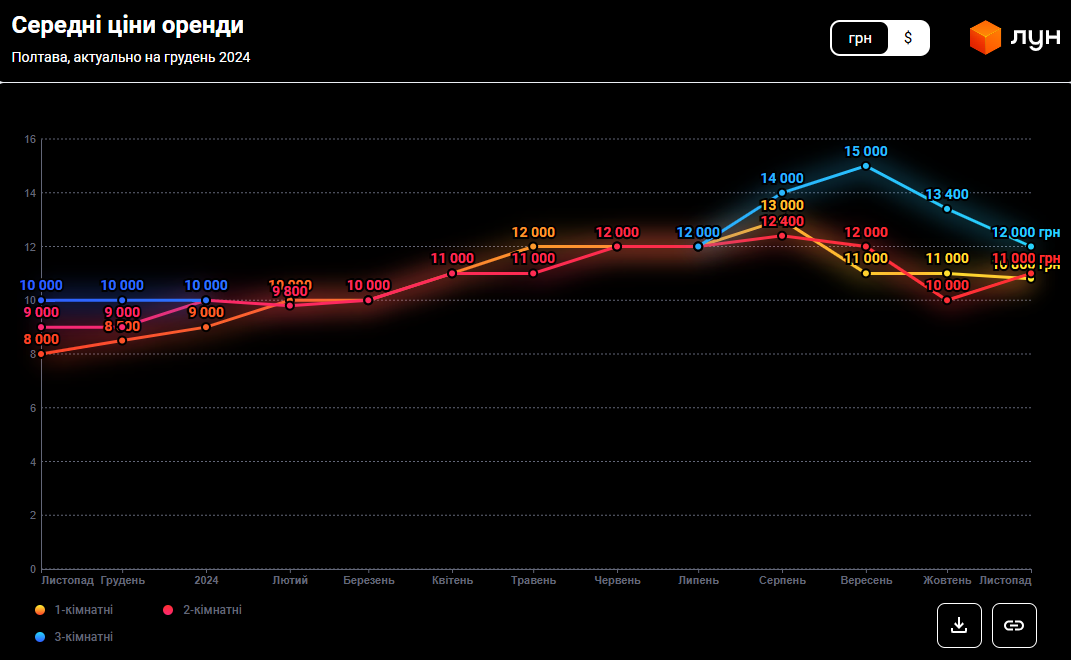Click the Липень axis label
Viewport: 1071px width, 660px height.
point(698,580)
